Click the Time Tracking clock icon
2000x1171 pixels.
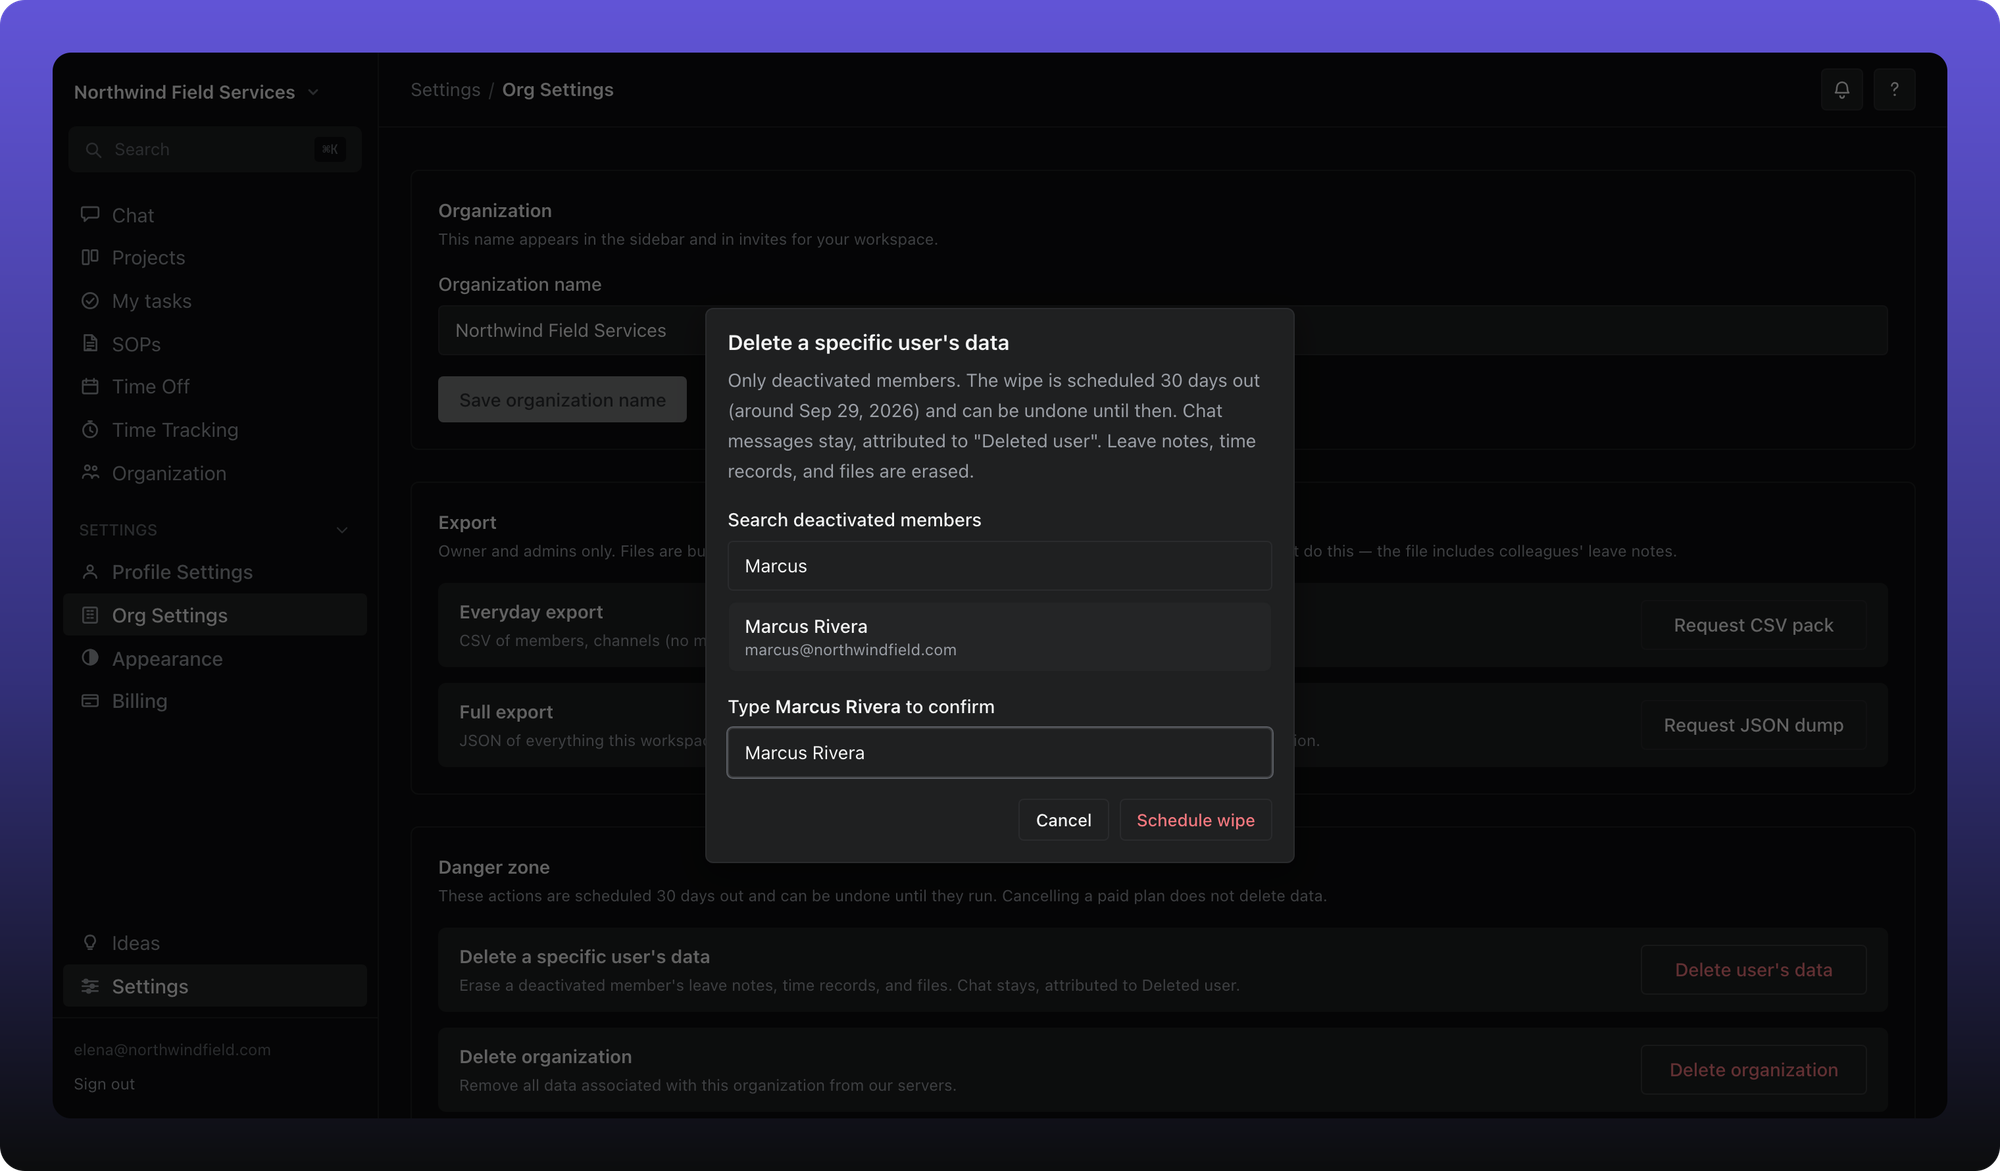point(90,429)
